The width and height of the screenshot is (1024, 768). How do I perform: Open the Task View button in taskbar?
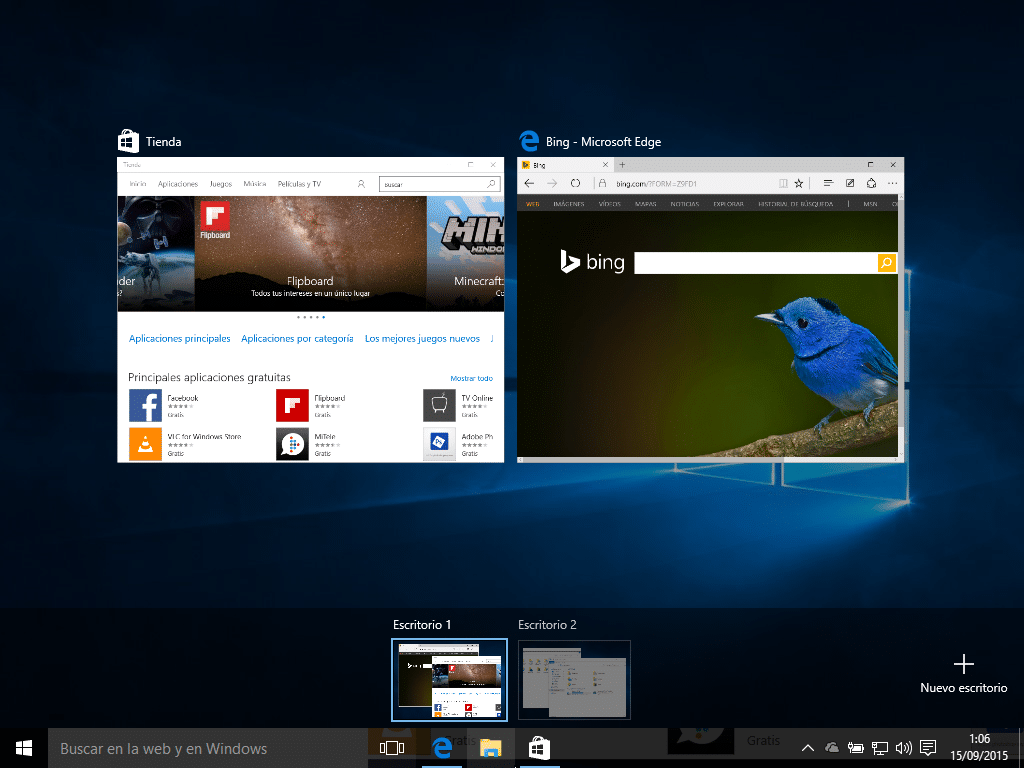392,748
